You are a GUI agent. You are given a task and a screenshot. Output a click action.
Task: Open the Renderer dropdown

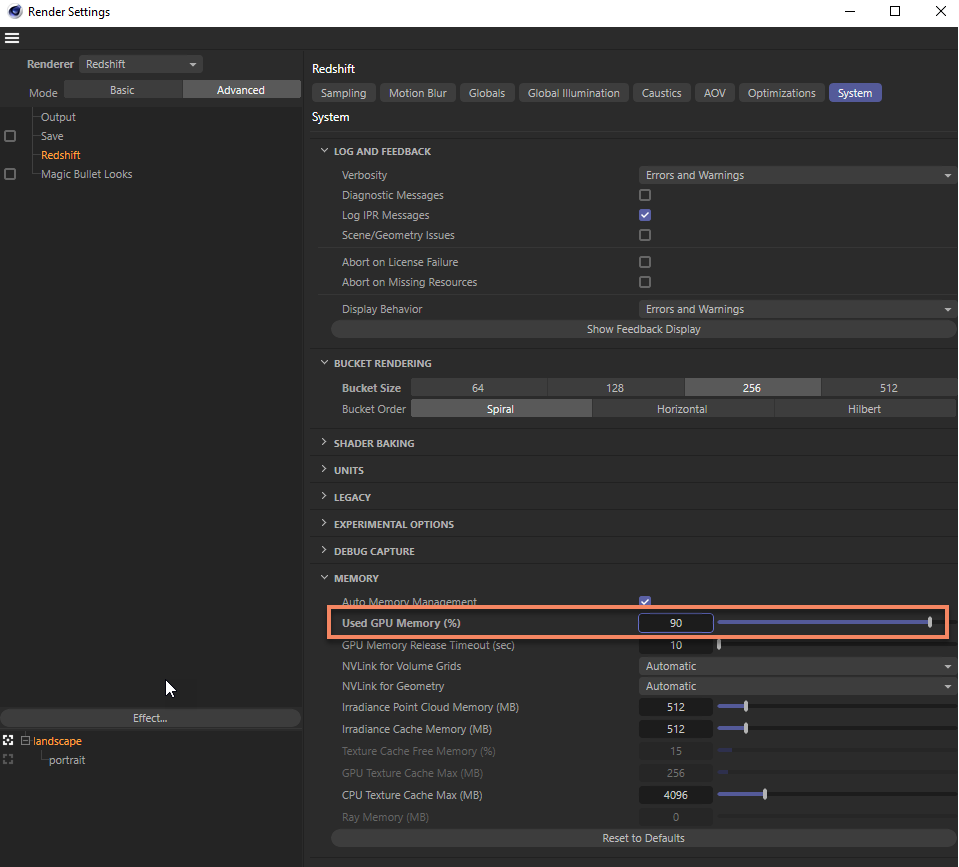[140, 64]
